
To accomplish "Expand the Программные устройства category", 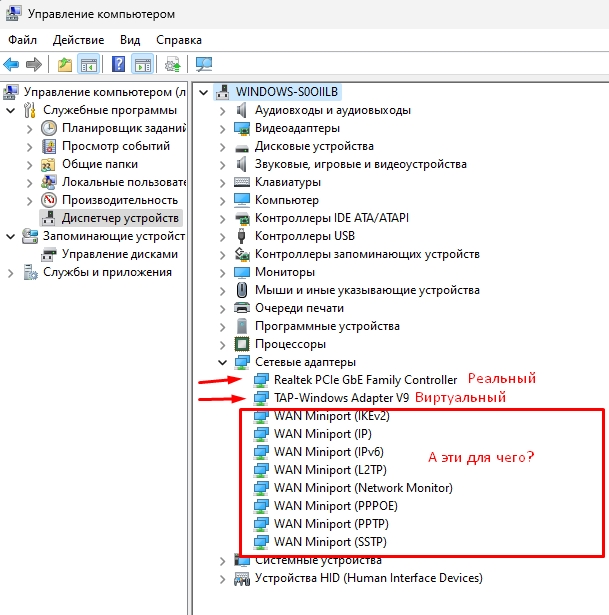I will coord(222,327).
